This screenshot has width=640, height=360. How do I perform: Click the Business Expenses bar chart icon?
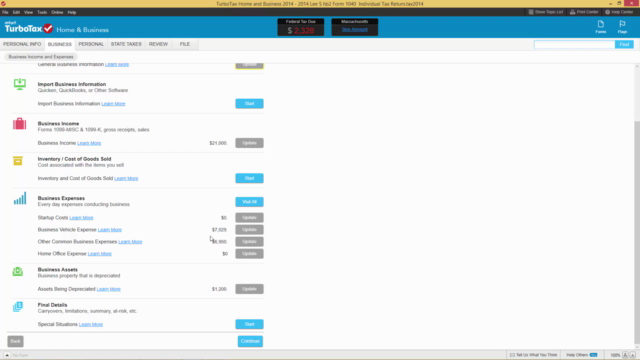point(20,198)
